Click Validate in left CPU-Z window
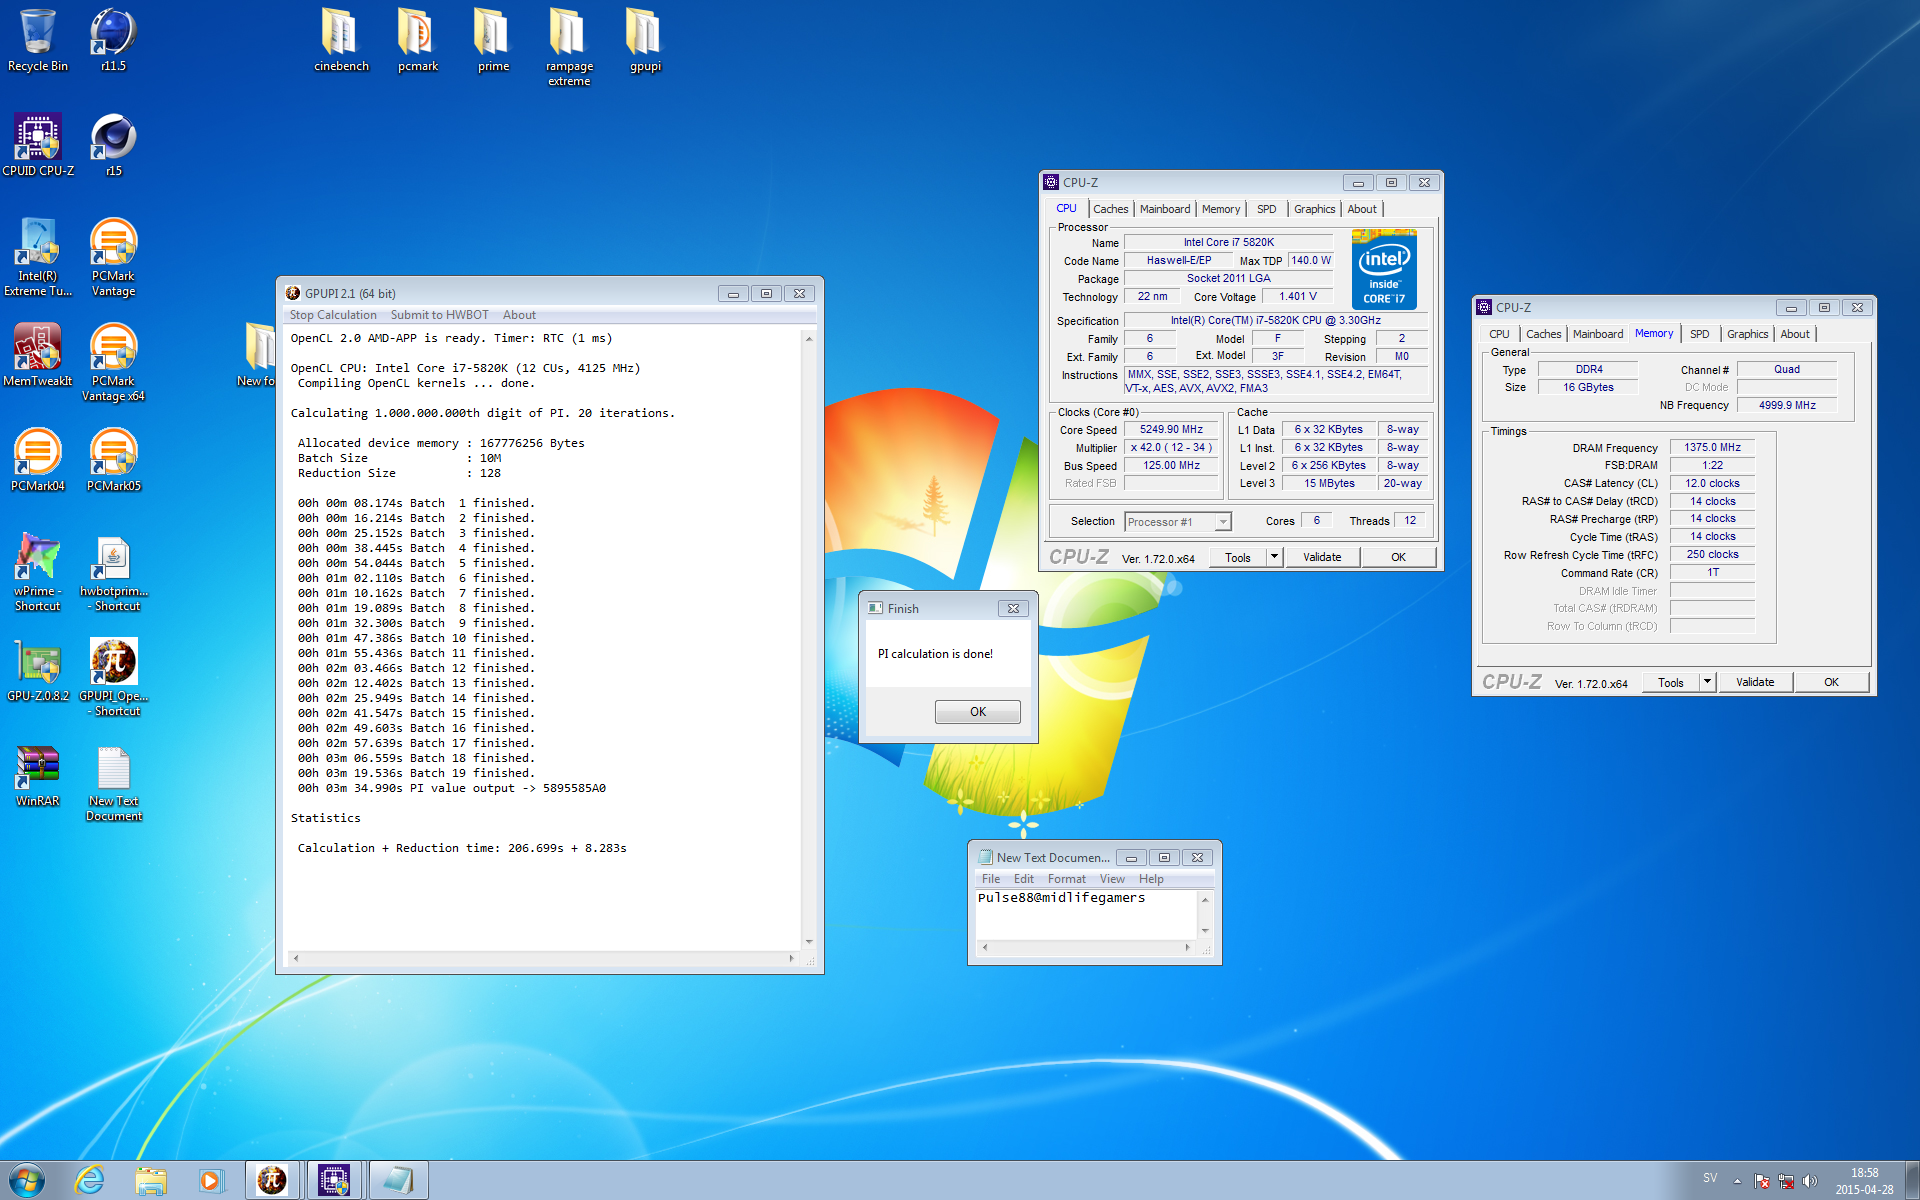The height and width of the screenshot is (1200, 1920). (1321, 557)
